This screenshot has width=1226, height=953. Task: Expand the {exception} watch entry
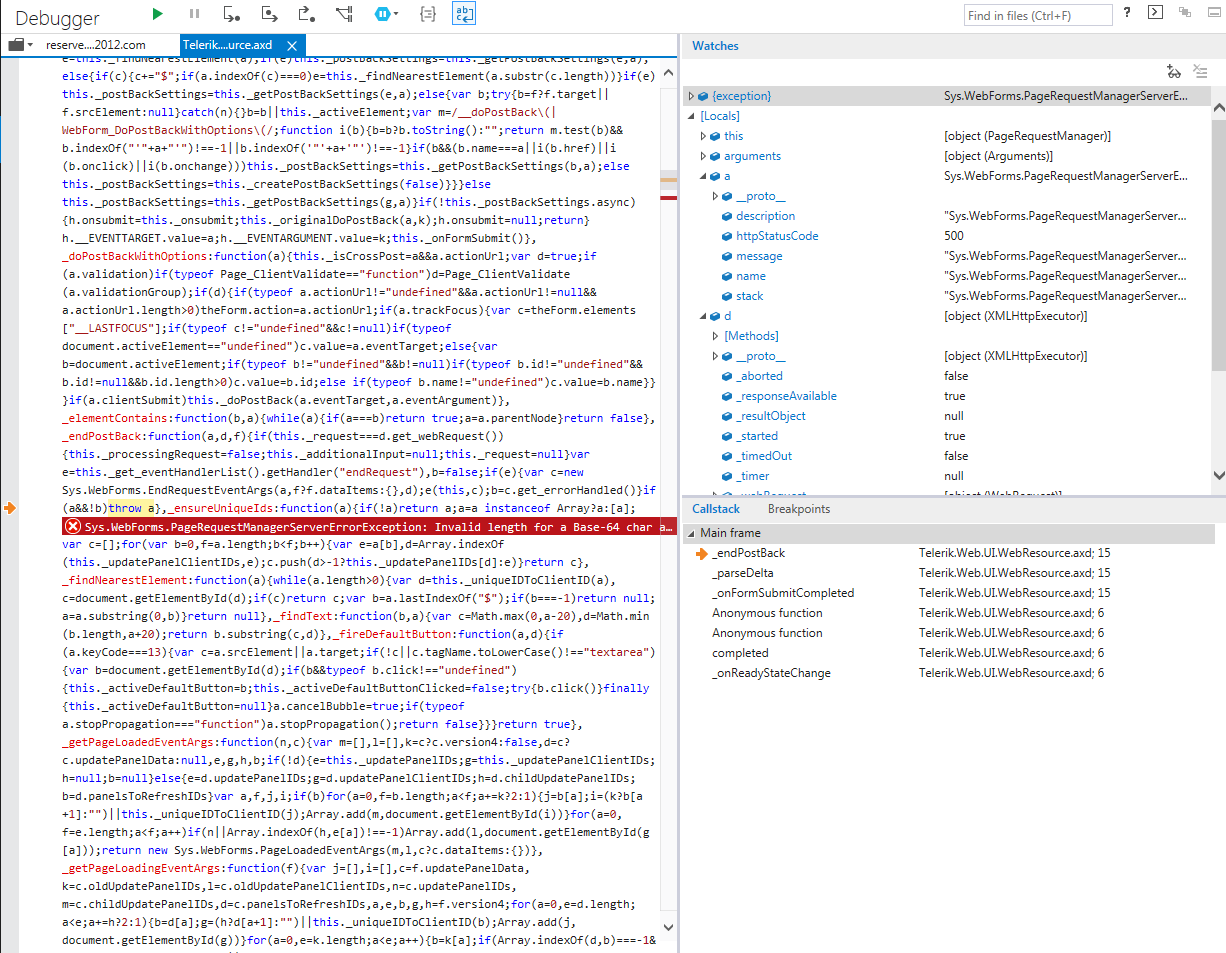(x=691, y=96)
